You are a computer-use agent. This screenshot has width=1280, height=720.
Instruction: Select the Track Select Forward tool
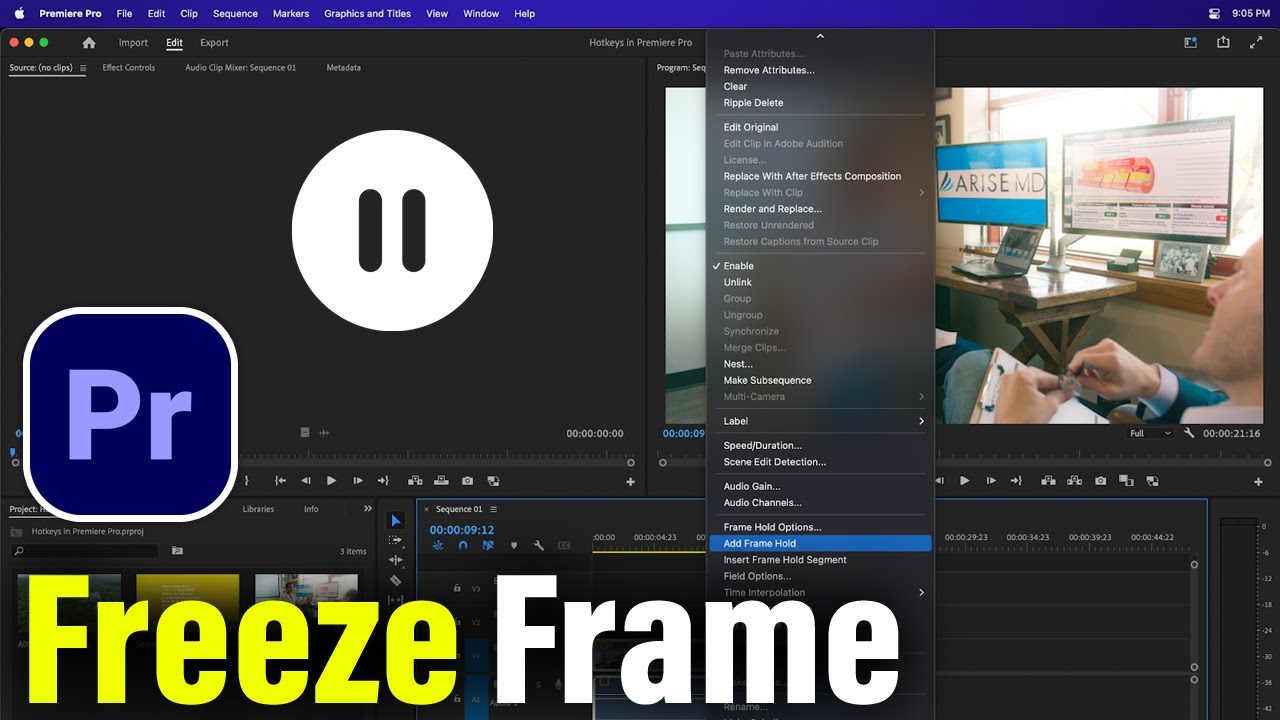point(395,540)
